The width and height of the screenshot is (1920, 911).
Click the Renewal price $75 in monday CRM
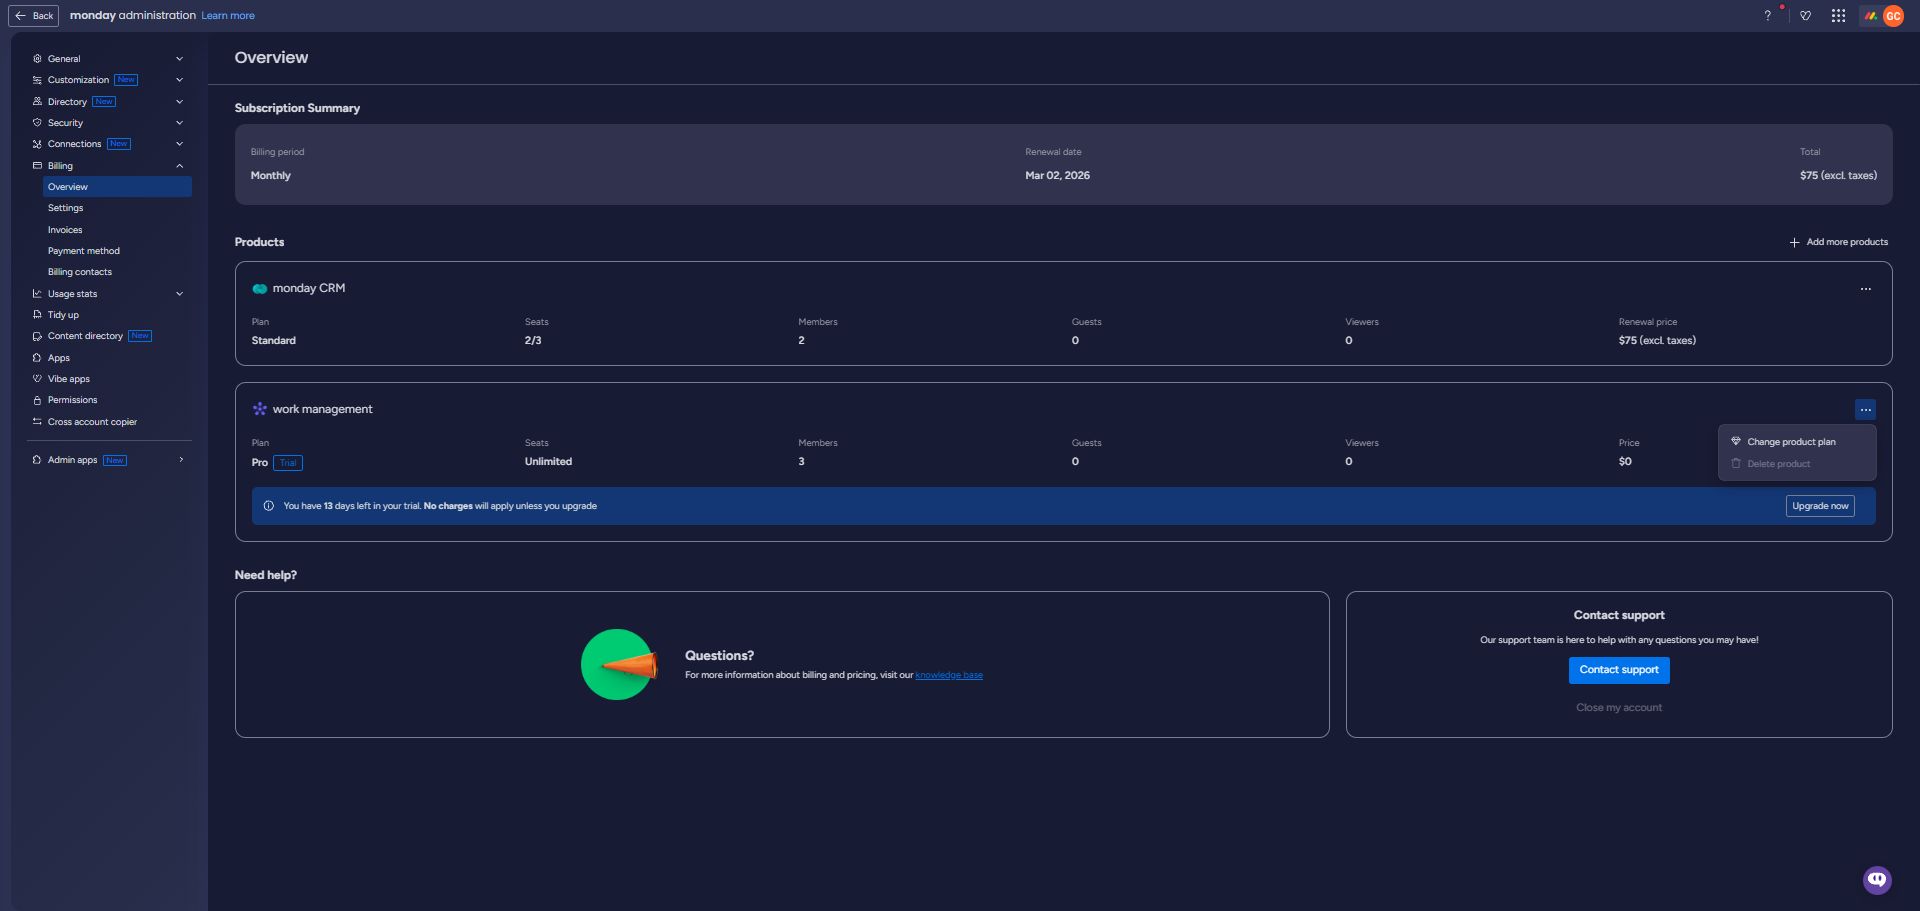(x=1657, y=341)
